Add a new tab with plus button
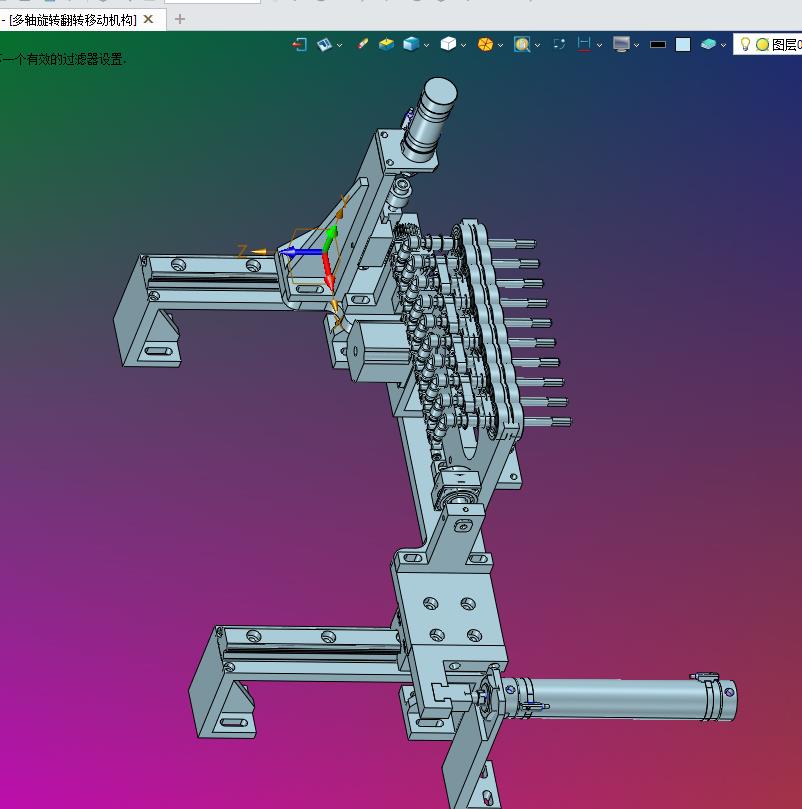The image size is (802, 809). (180, 20)
